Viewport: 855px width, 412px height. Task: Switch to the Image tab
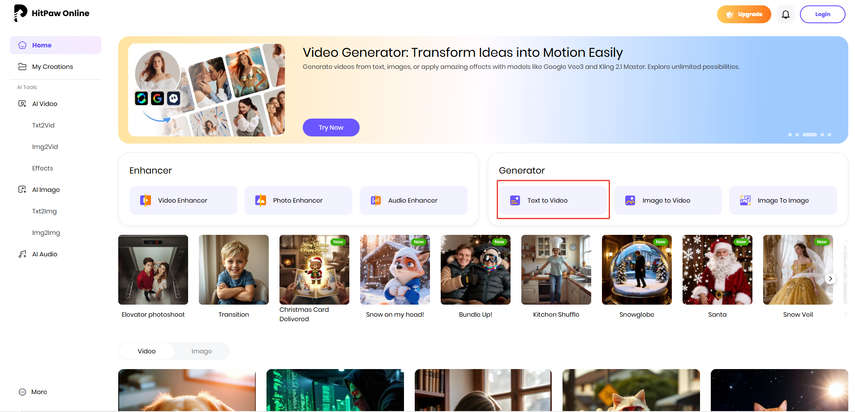click(x=201, y=352)
